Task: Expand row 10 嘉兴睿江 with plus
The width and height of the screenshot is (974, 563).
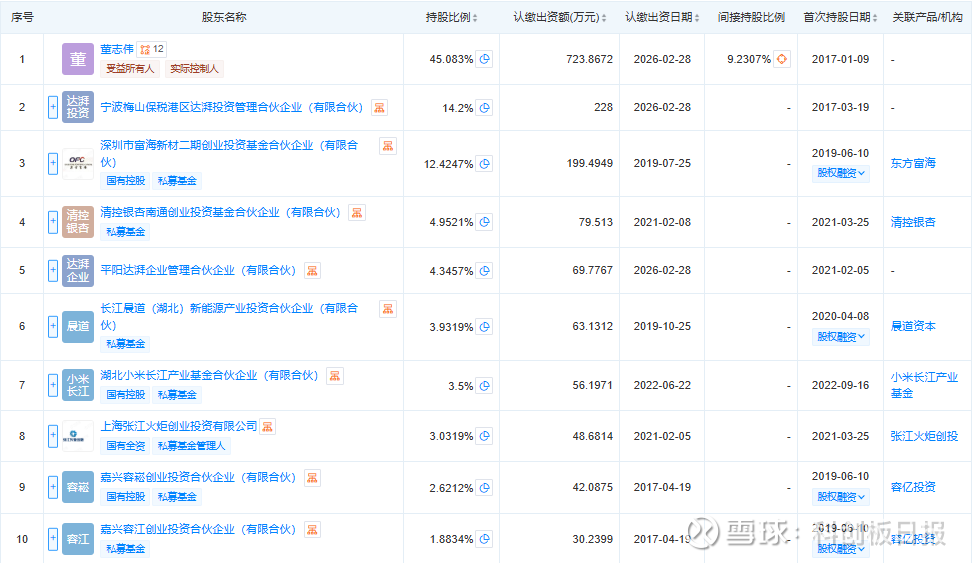Action: pyautogui.click(x=53, y=539)
